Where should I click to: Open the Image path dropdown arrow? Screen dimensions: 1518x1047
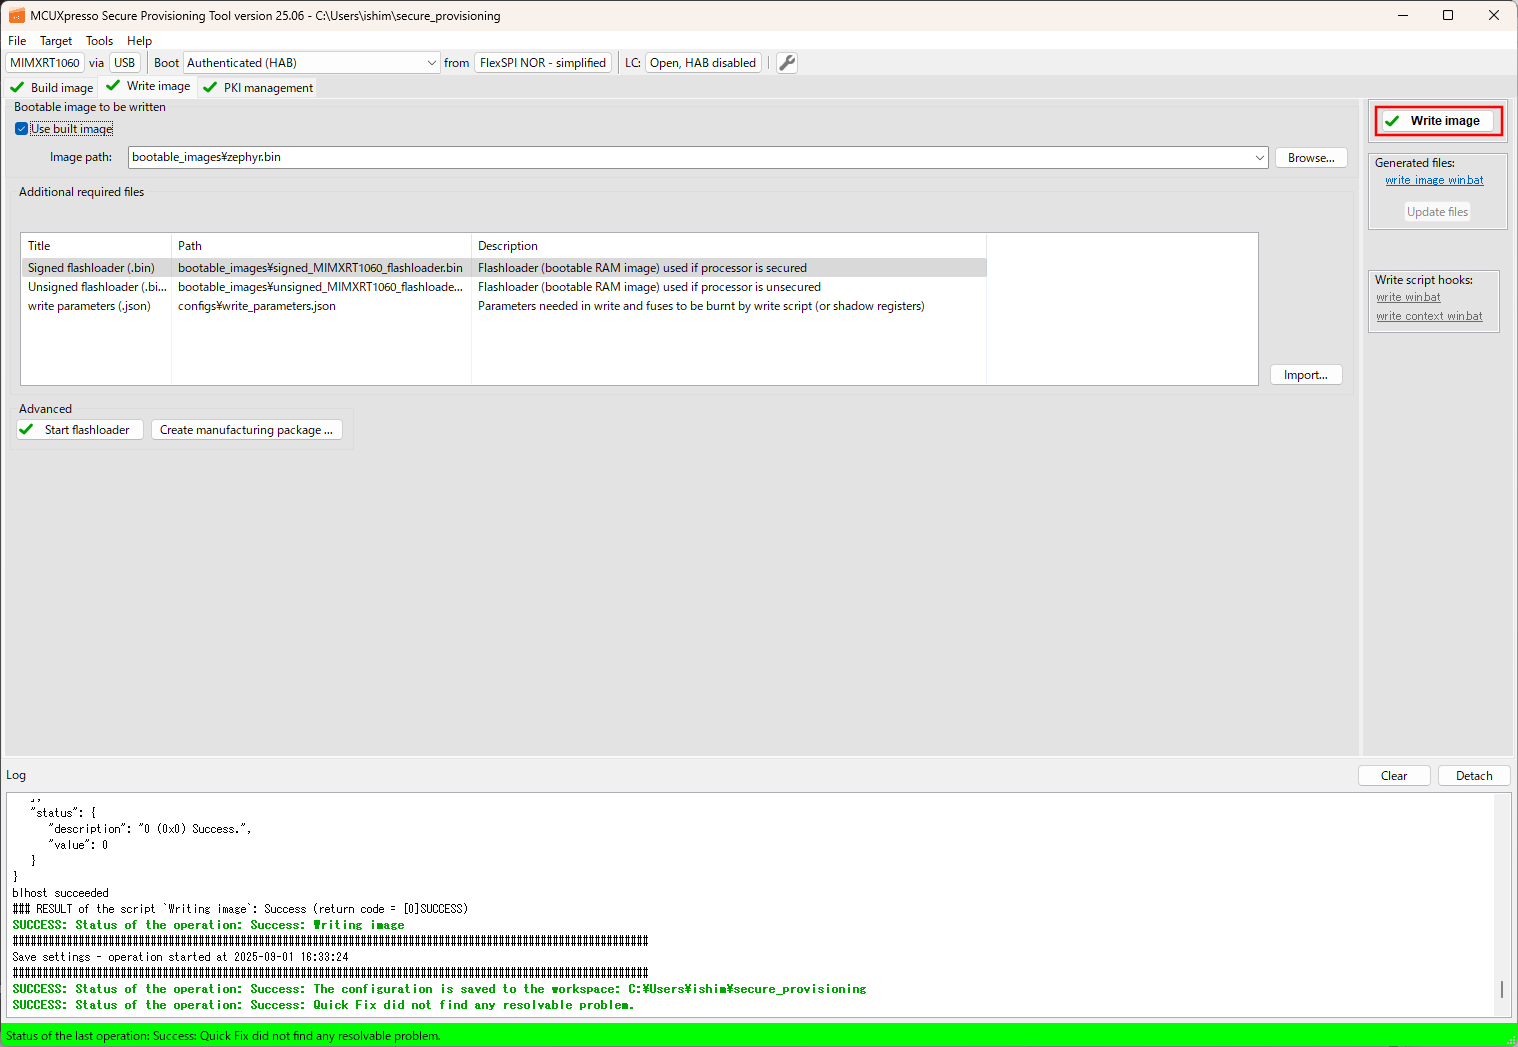coord(1259,158)
